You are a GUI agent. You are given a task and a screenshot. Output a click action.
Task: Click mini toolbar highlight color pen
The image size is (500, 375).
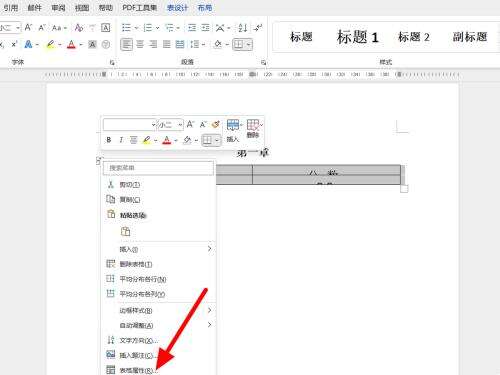click(147, 140)
